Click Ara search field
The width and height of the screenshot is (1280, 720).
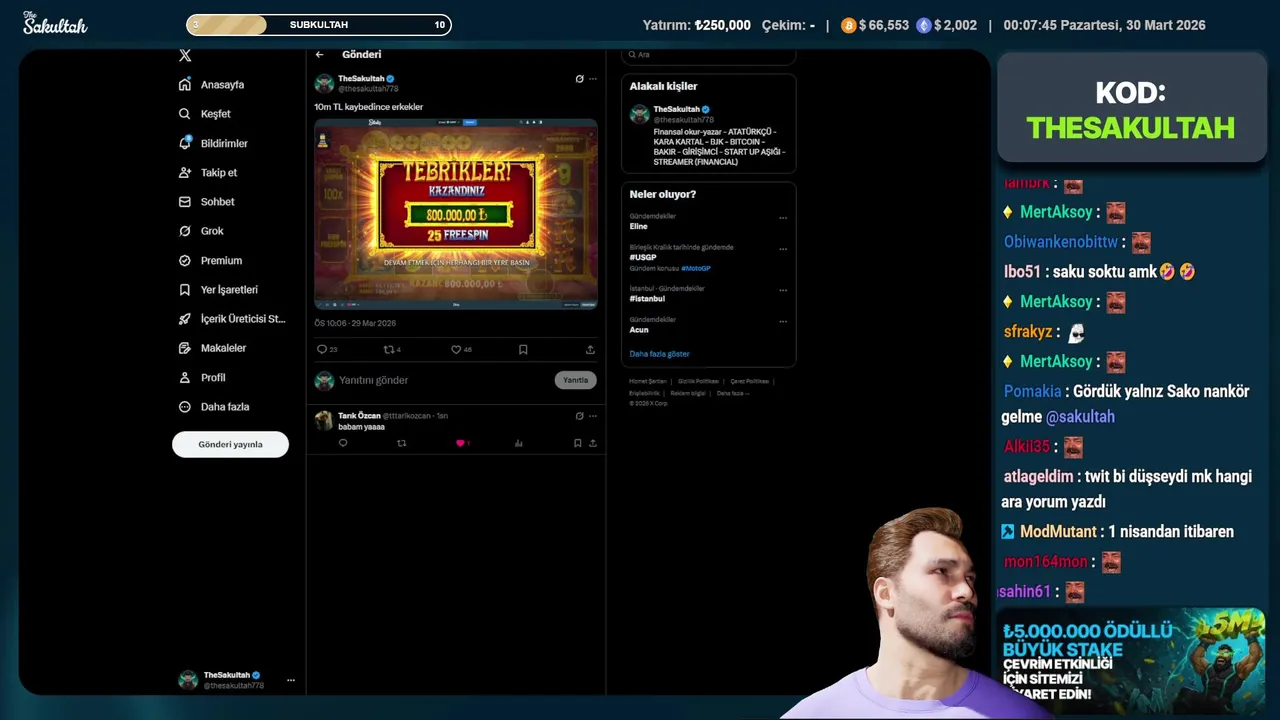point(708,55)
